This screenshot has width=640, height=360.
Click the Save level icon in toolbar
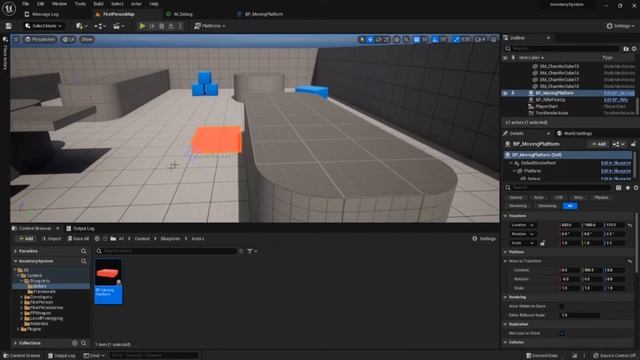[x=9, y=26]
